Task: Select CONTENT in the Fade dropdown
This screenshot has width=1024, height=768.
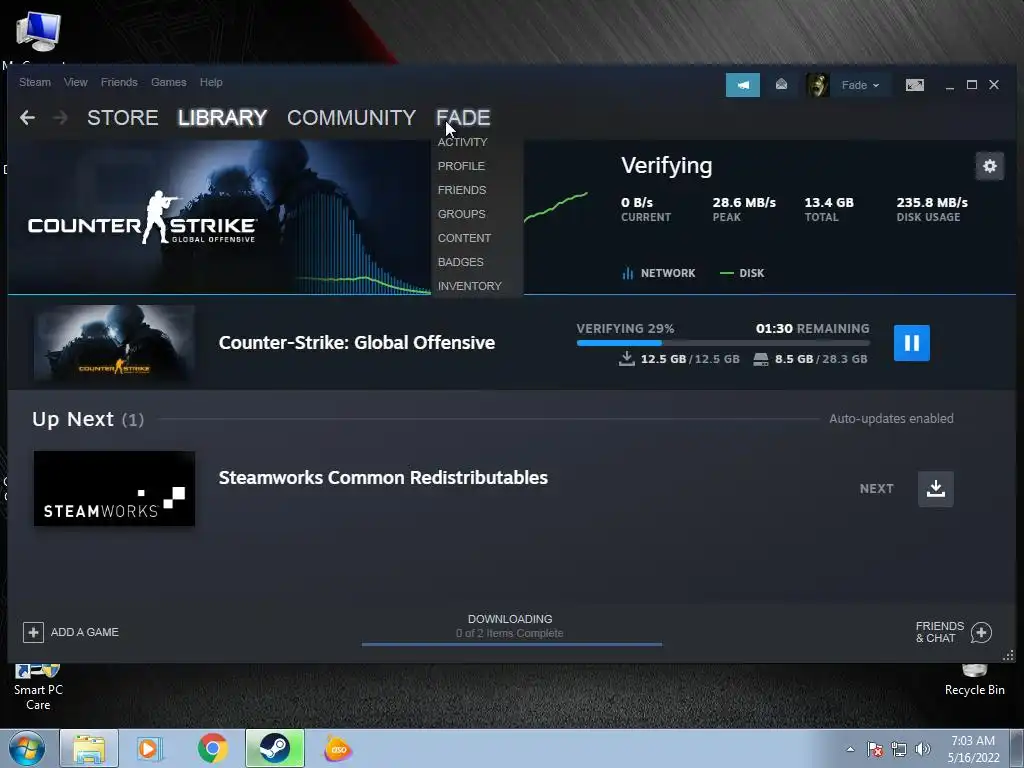Action: pyautogui.click(x=464, y=238)
